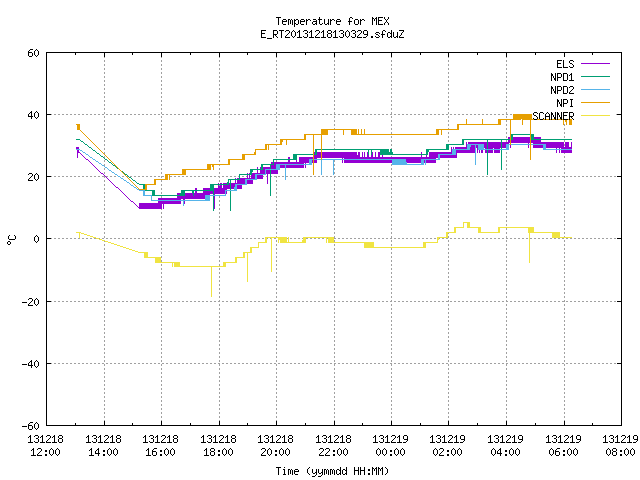
Task: Click the x-axis label 131218 22:00
Action: coord(333,446)
